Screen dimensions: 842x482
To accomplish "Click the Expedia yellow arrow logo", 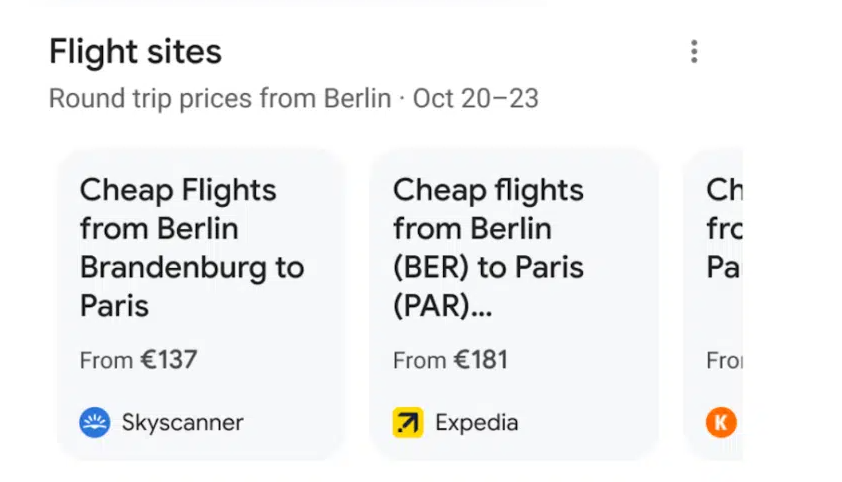I will click(408, 422).
